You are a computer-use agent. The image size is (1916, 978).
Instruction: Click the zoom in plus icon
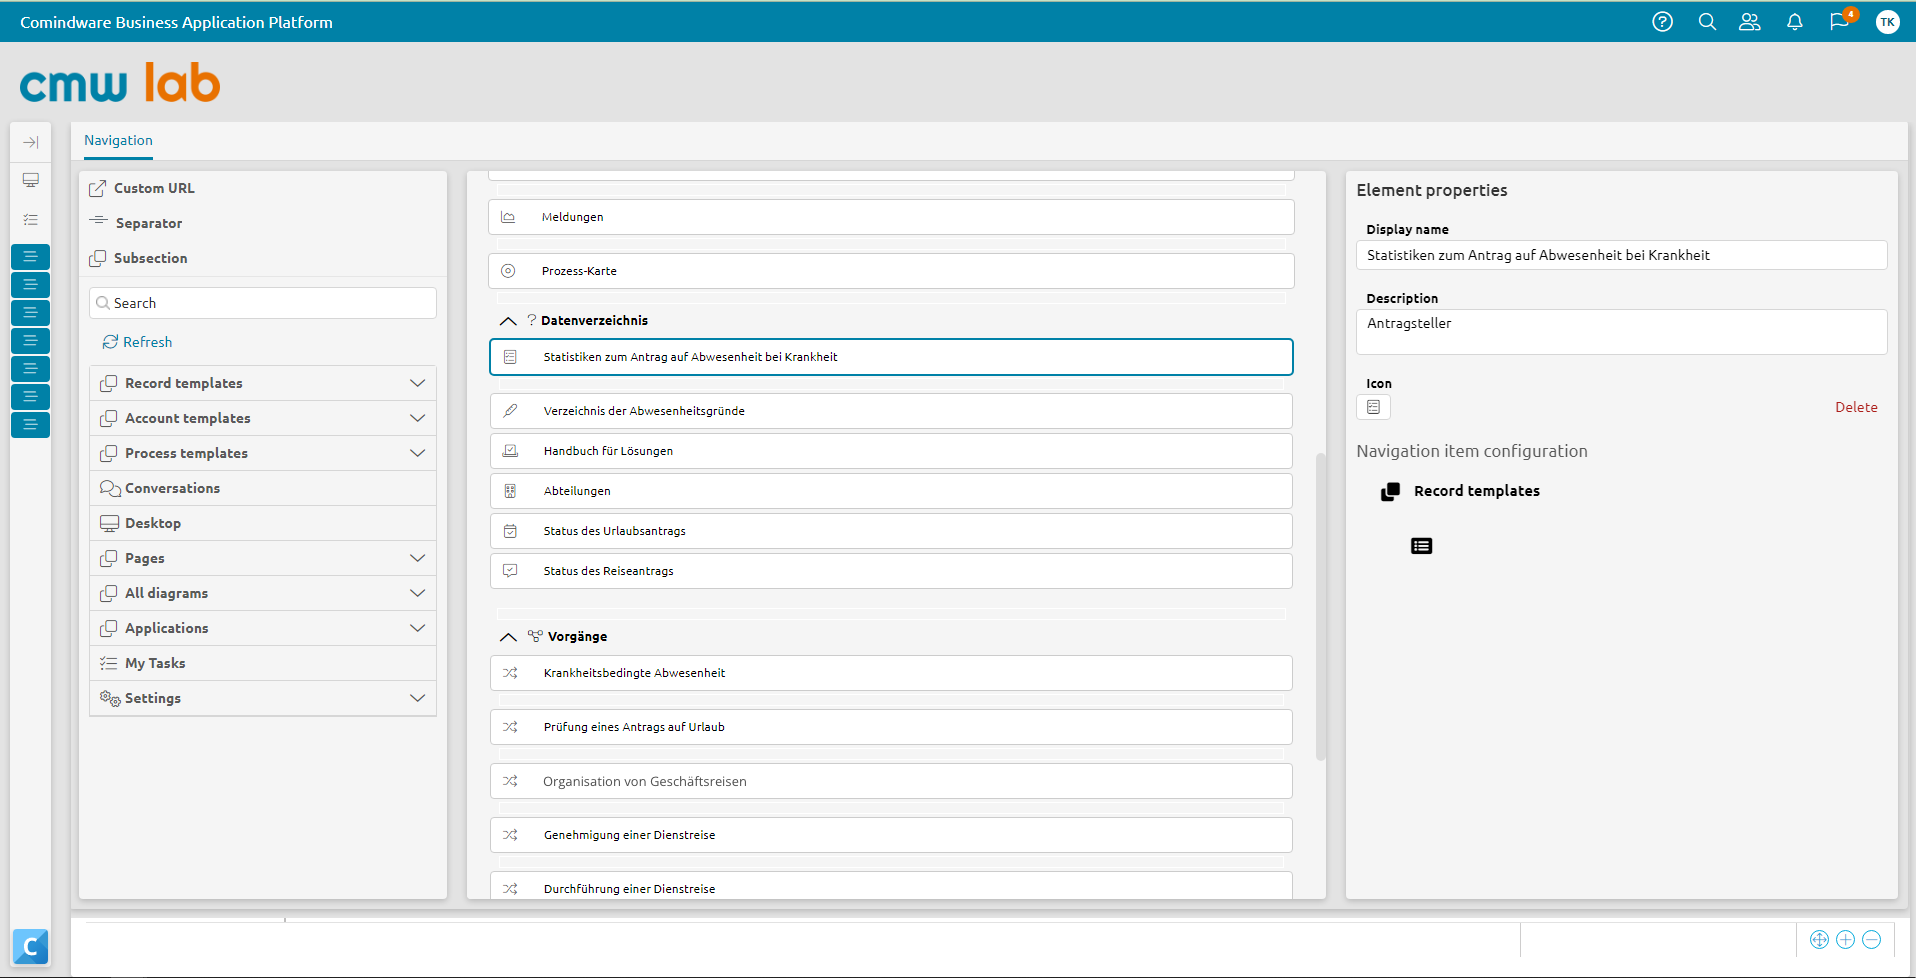click(x=1846, y=940)
